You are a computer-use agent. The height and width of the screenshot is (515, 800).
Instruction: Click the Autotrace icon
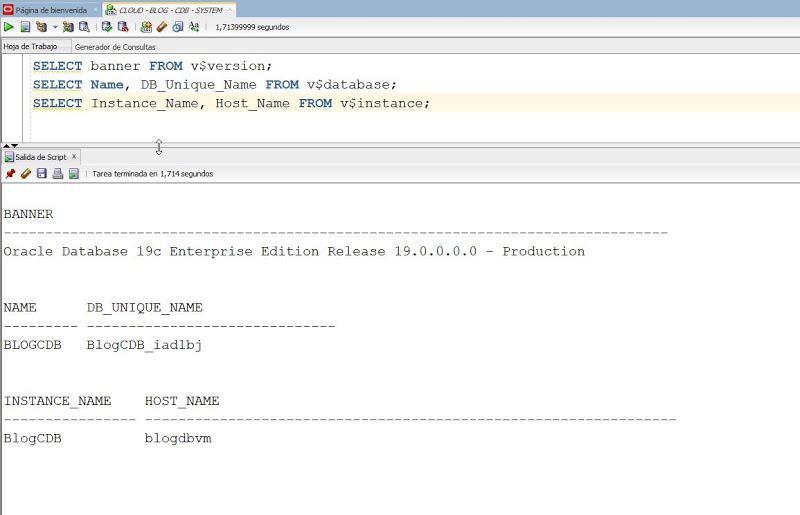68,27
